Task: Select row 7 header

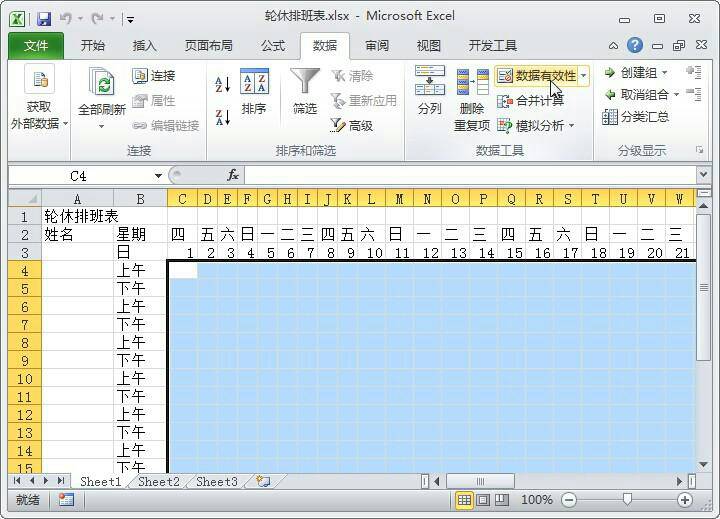Action: [25, 325]
